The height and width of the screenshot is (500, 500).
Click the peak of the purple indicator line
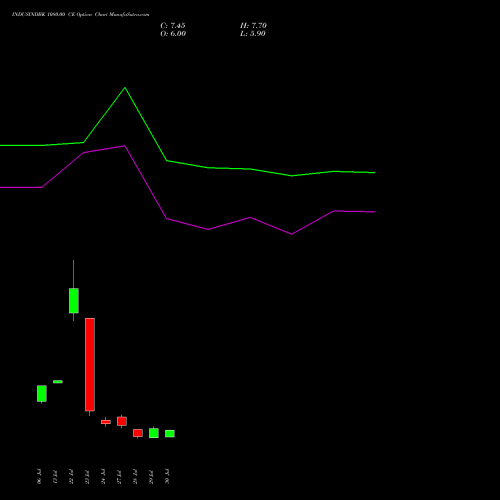coord(125,146)
